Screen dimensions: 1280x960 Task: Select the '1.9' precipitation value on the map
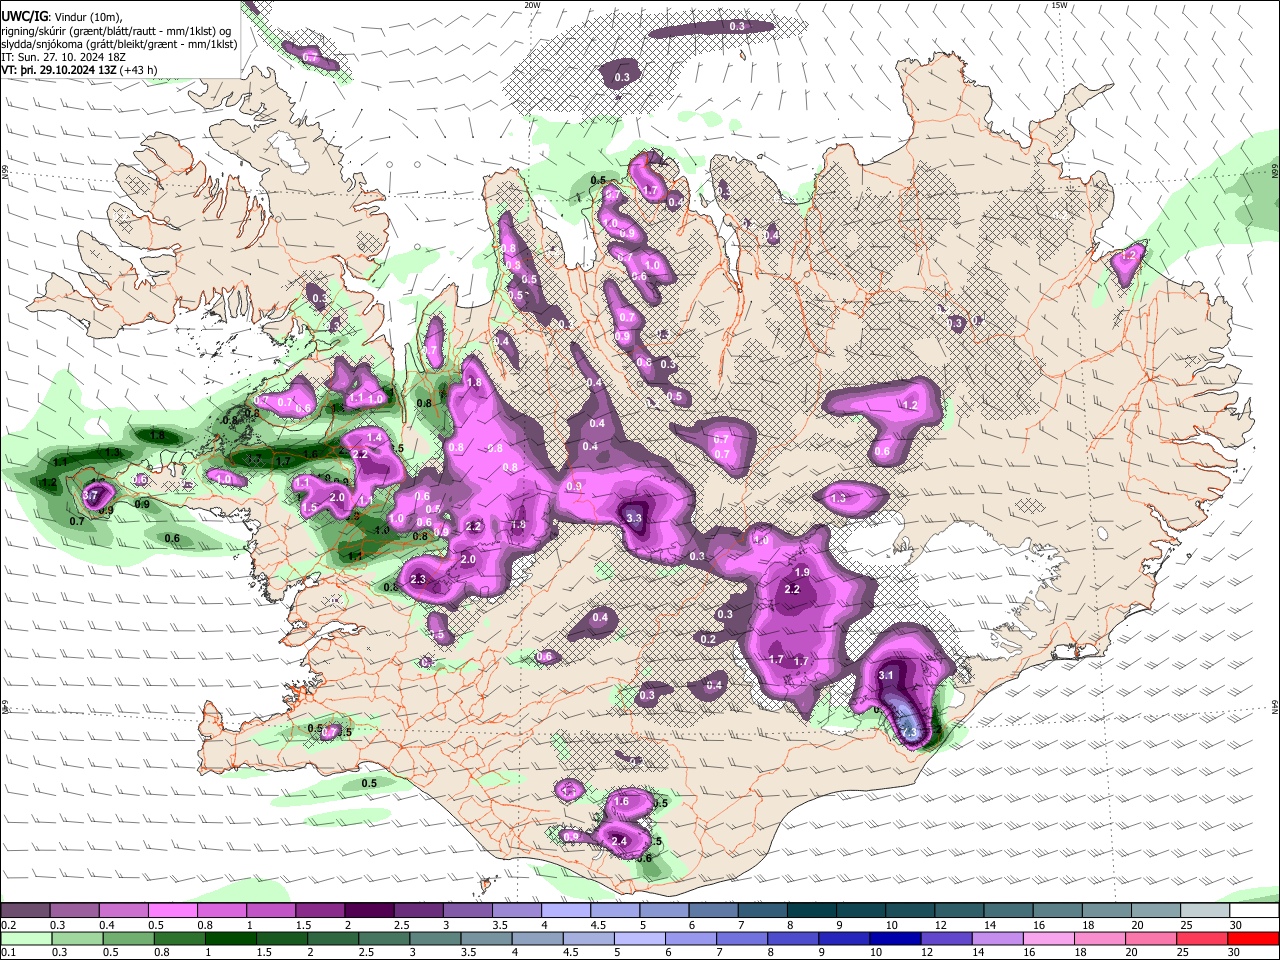pos(801,572)
